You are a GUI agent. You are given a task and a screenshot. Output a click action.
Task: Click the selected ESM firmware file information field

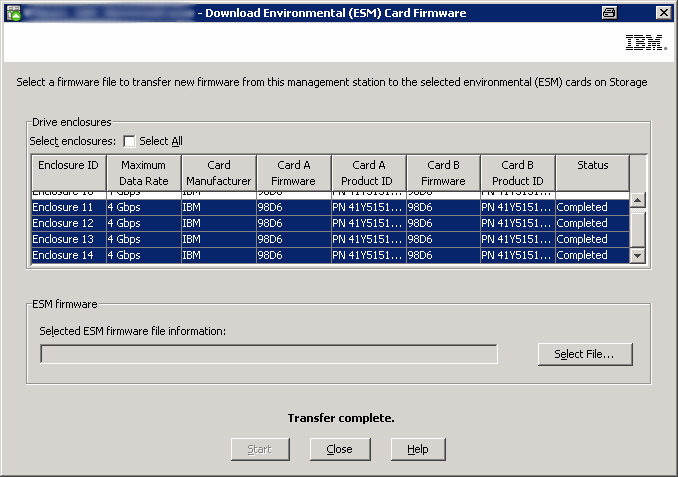268,353
